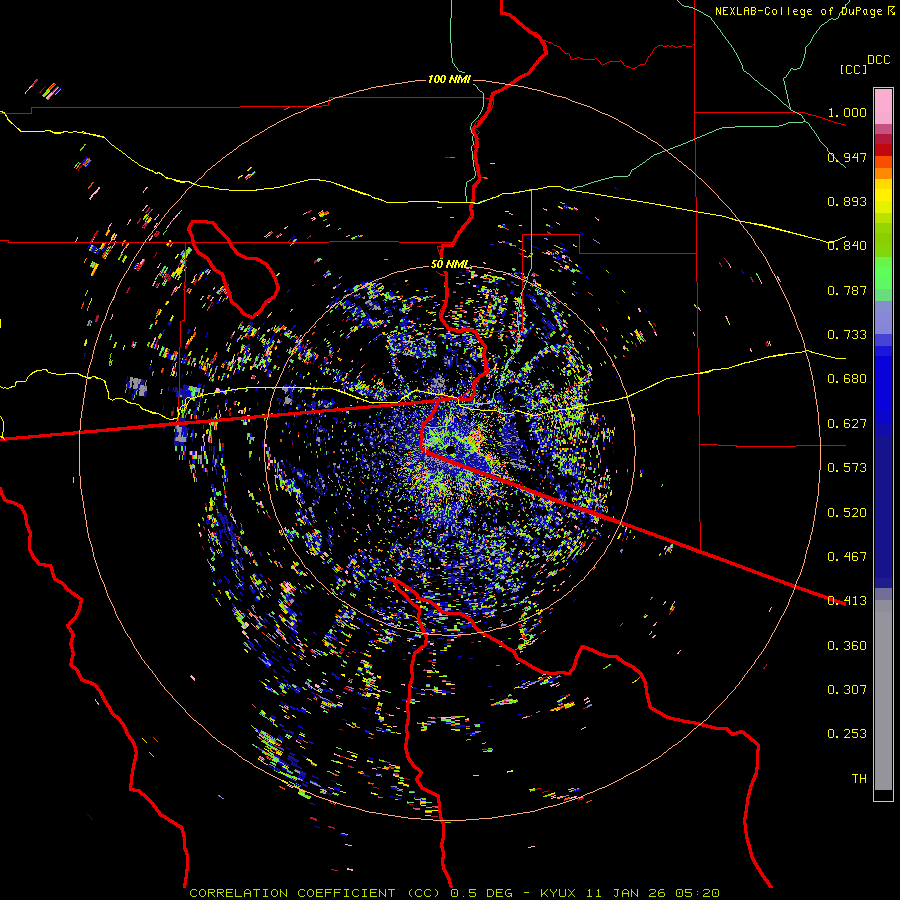Image resolution: width=900 pixels, height=900 pixels.
Task: Select the 0.840 scale value
Action: coord(847,246)
